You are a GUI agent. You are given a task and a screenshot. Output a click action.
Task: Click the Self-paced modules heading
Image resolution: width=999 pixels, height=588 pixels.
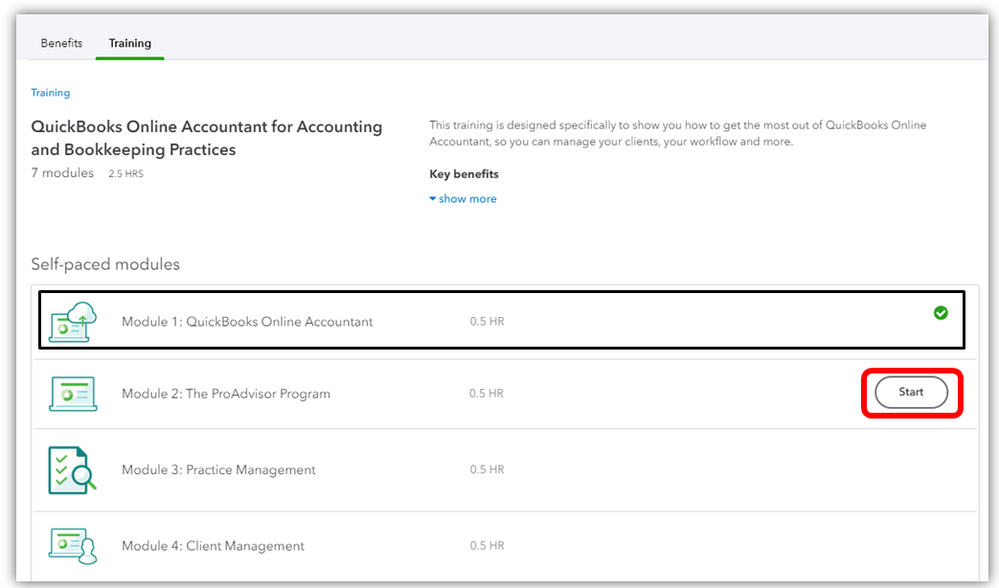pos(105,264)
